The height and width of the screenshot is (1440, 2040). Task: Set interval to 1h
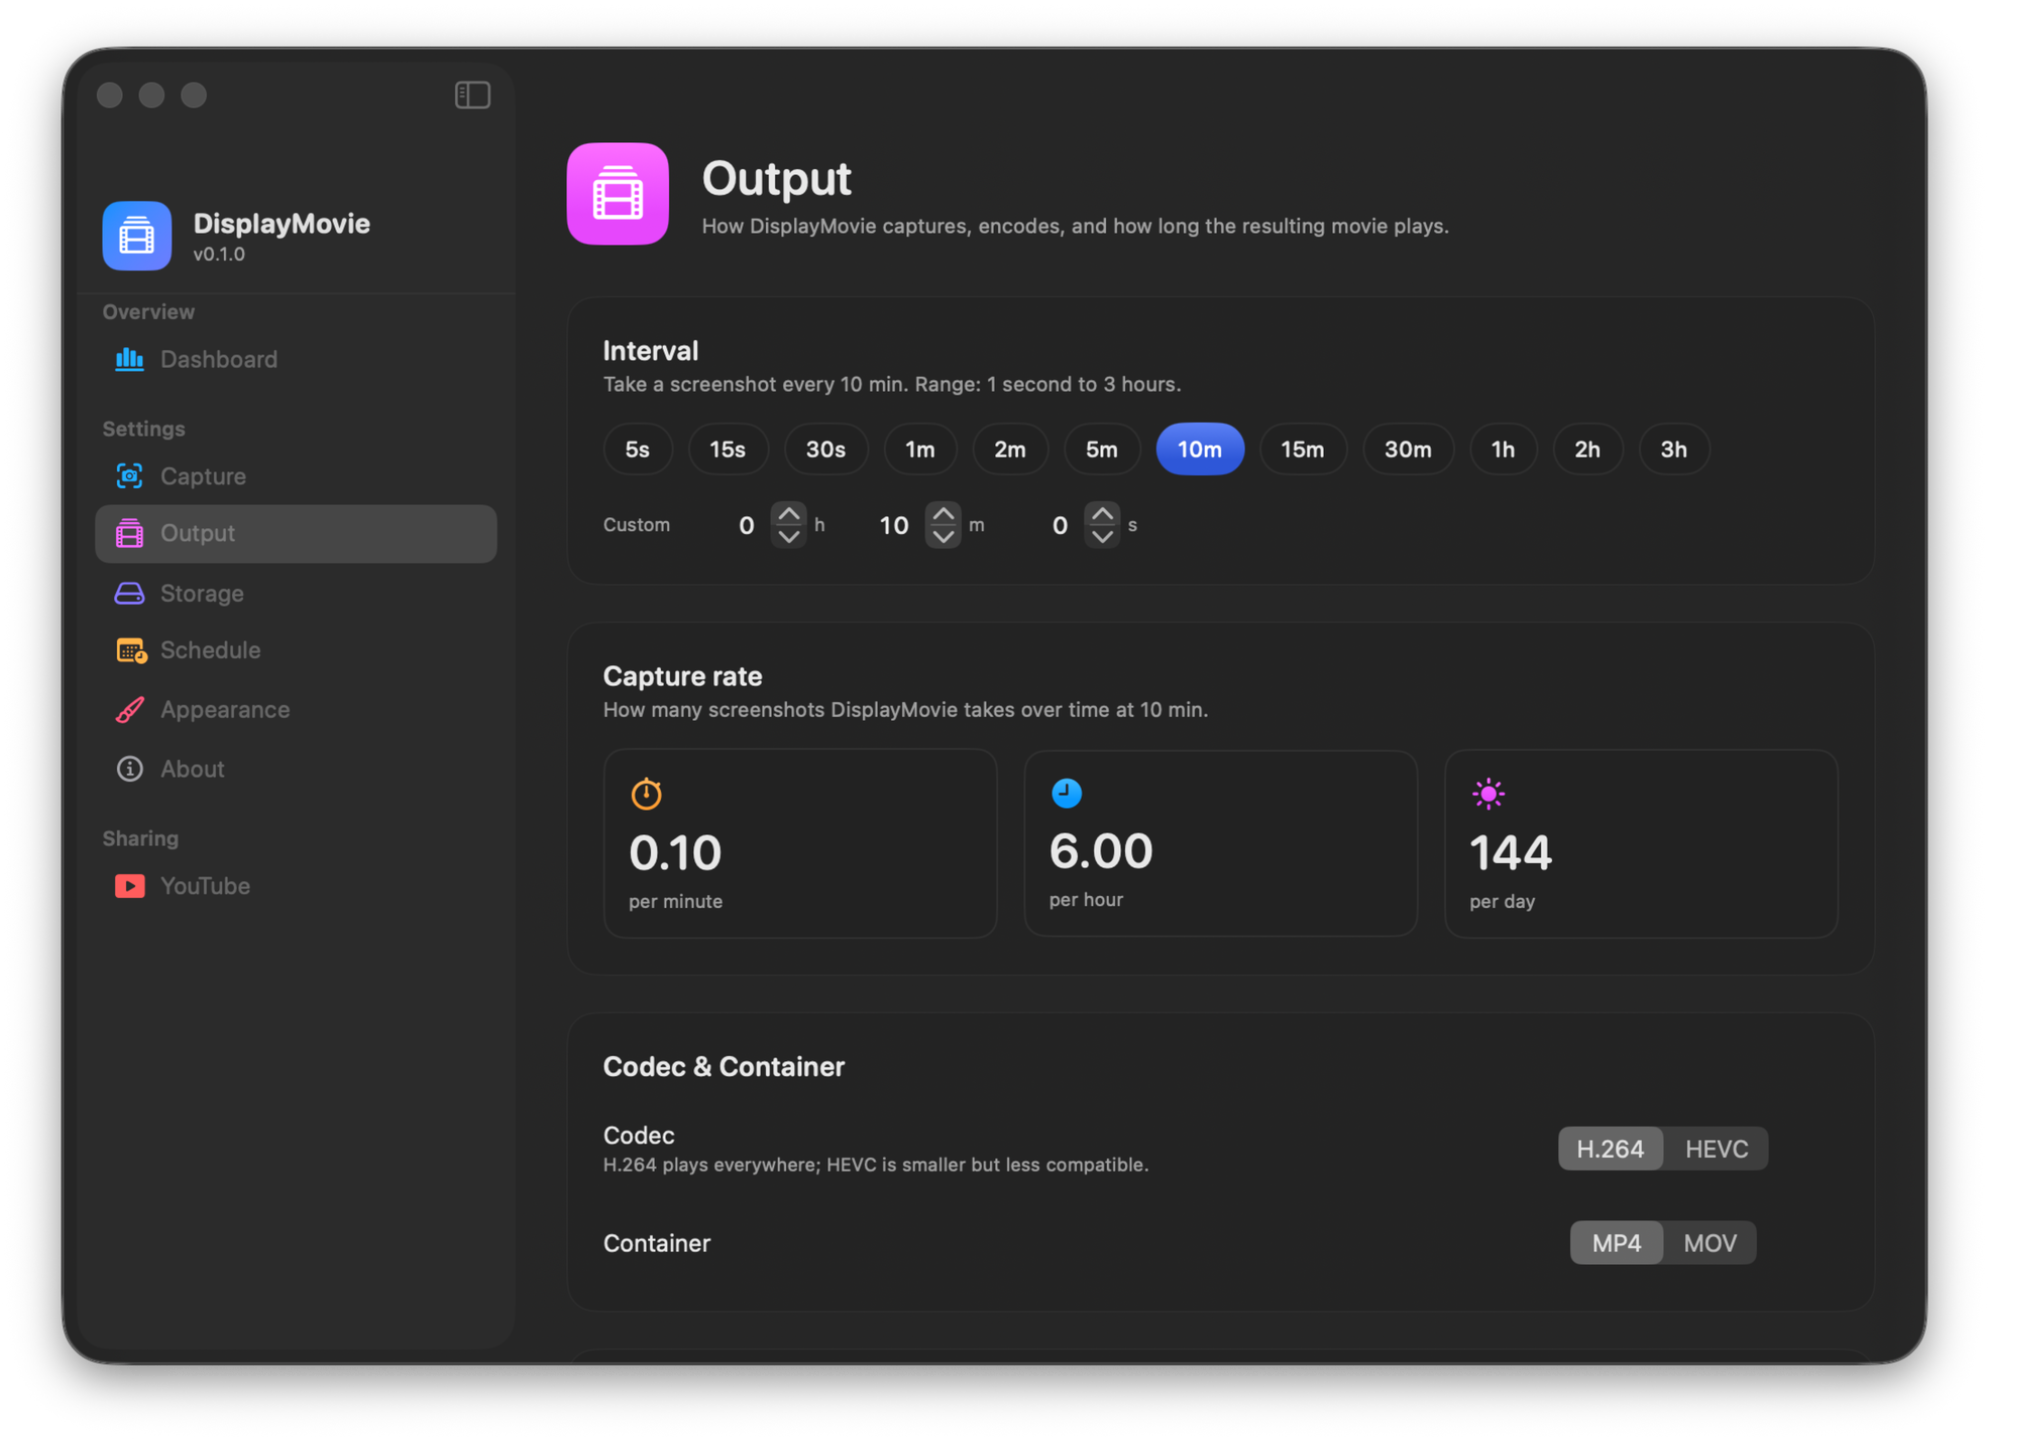[1503, 449]
